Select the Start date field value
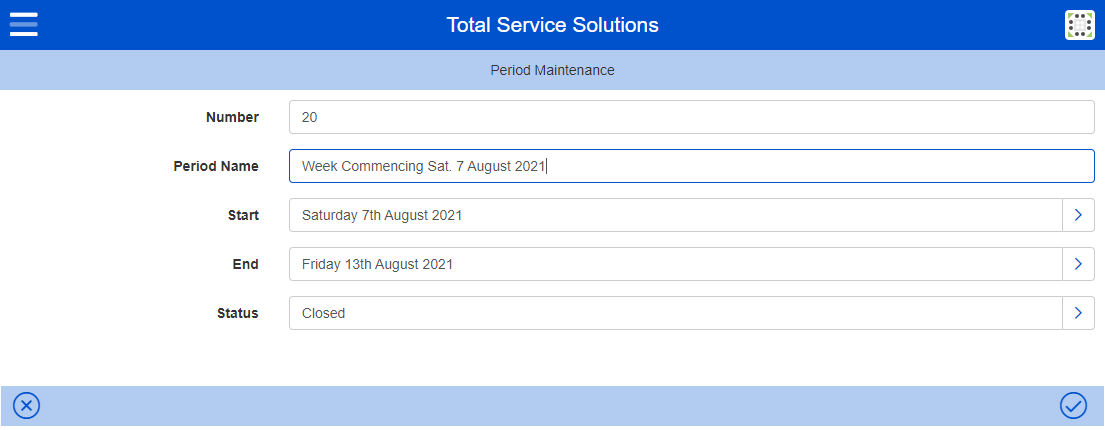 pyautogui.click(x=675, y=215)
